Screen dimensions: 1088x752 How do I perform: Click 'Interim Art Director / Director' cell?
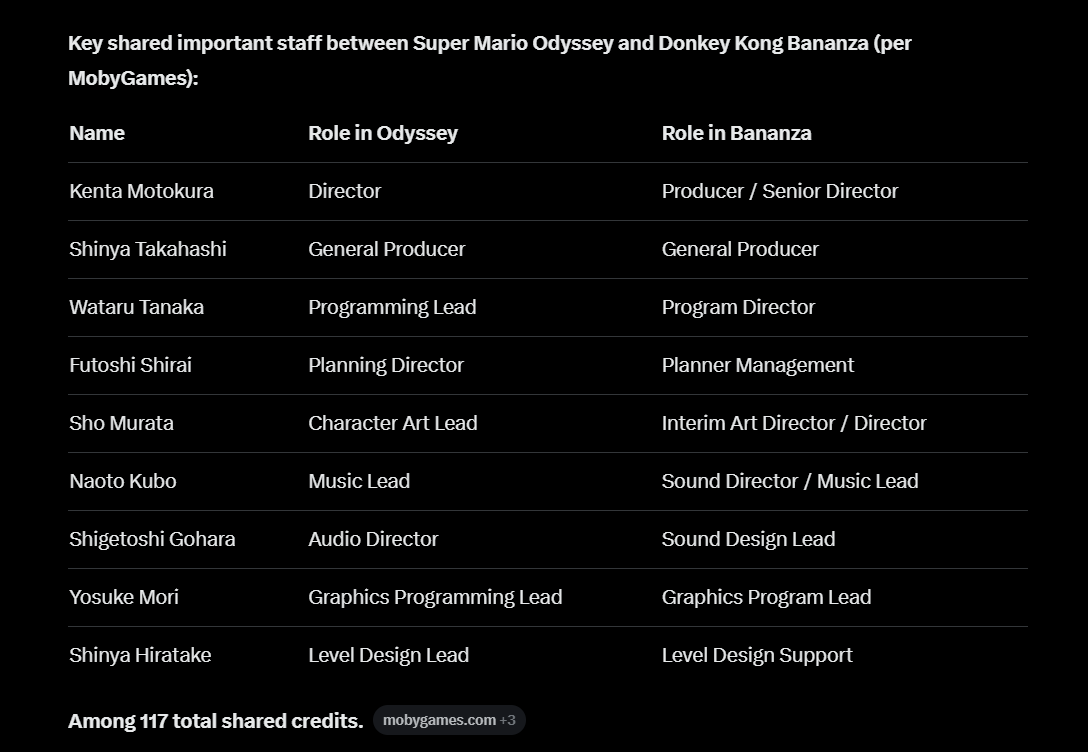pos(794,423)
